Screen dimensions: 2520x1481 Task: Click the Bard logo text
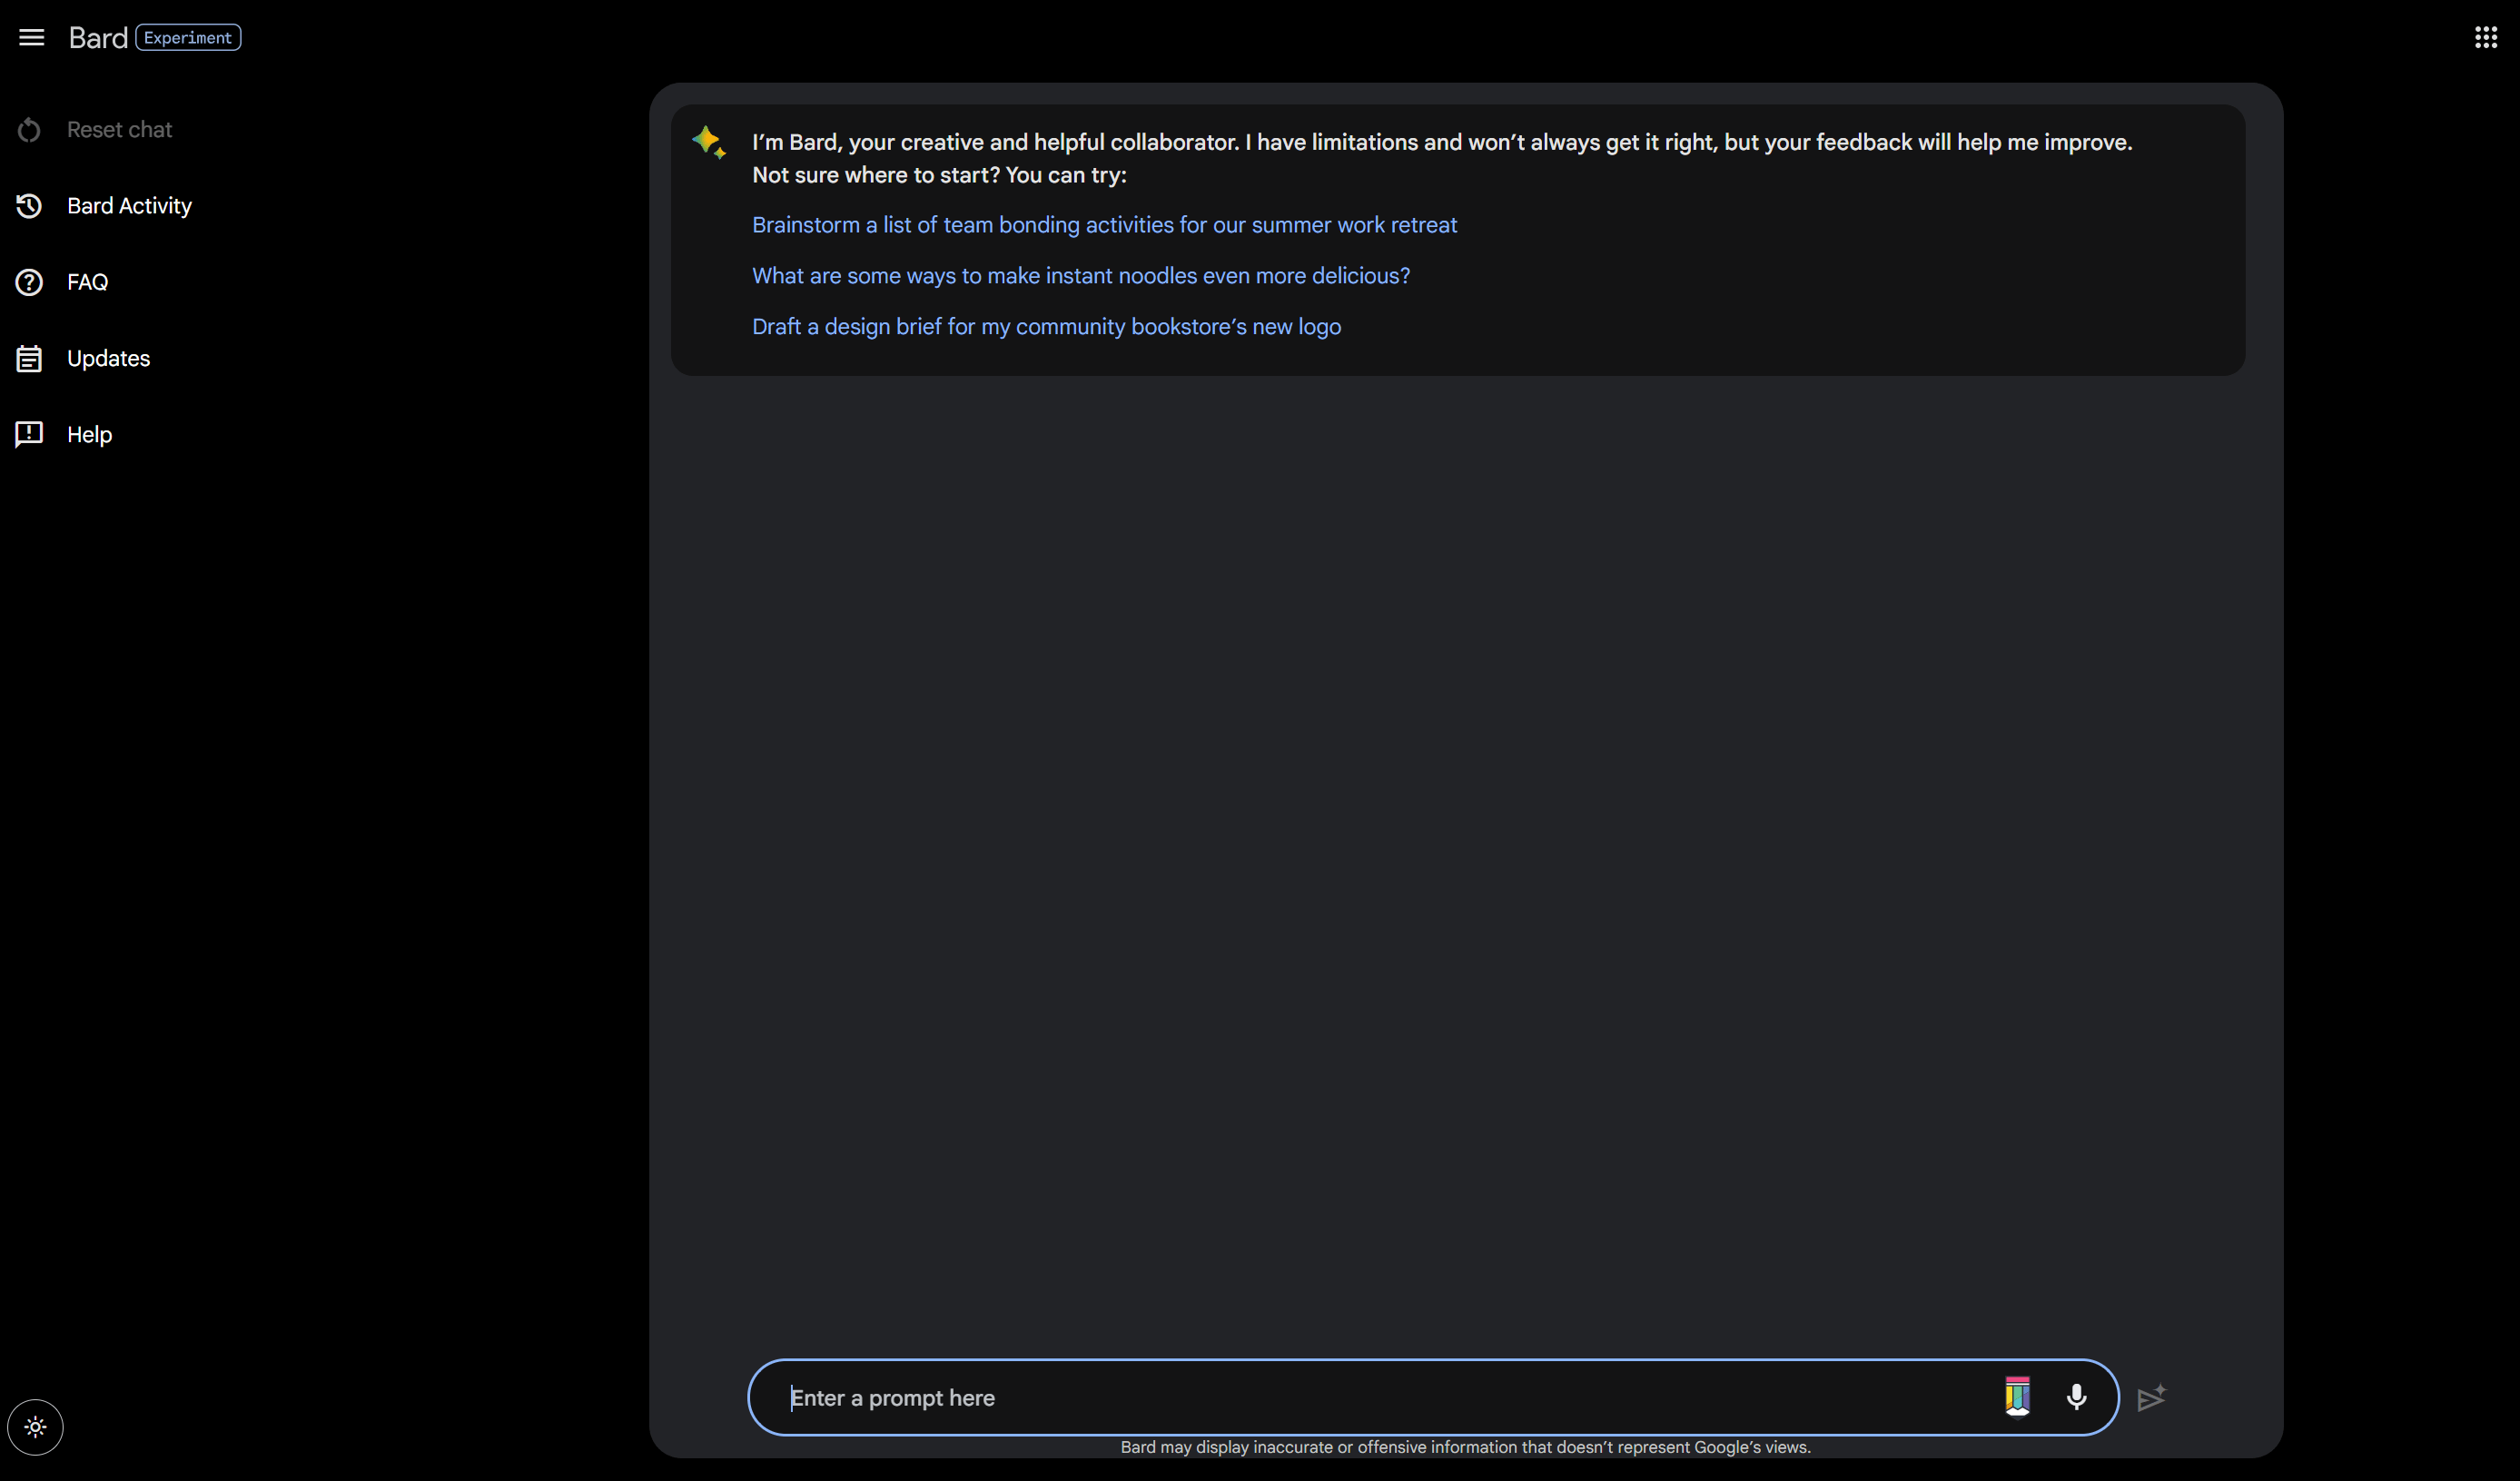[98, 38]
